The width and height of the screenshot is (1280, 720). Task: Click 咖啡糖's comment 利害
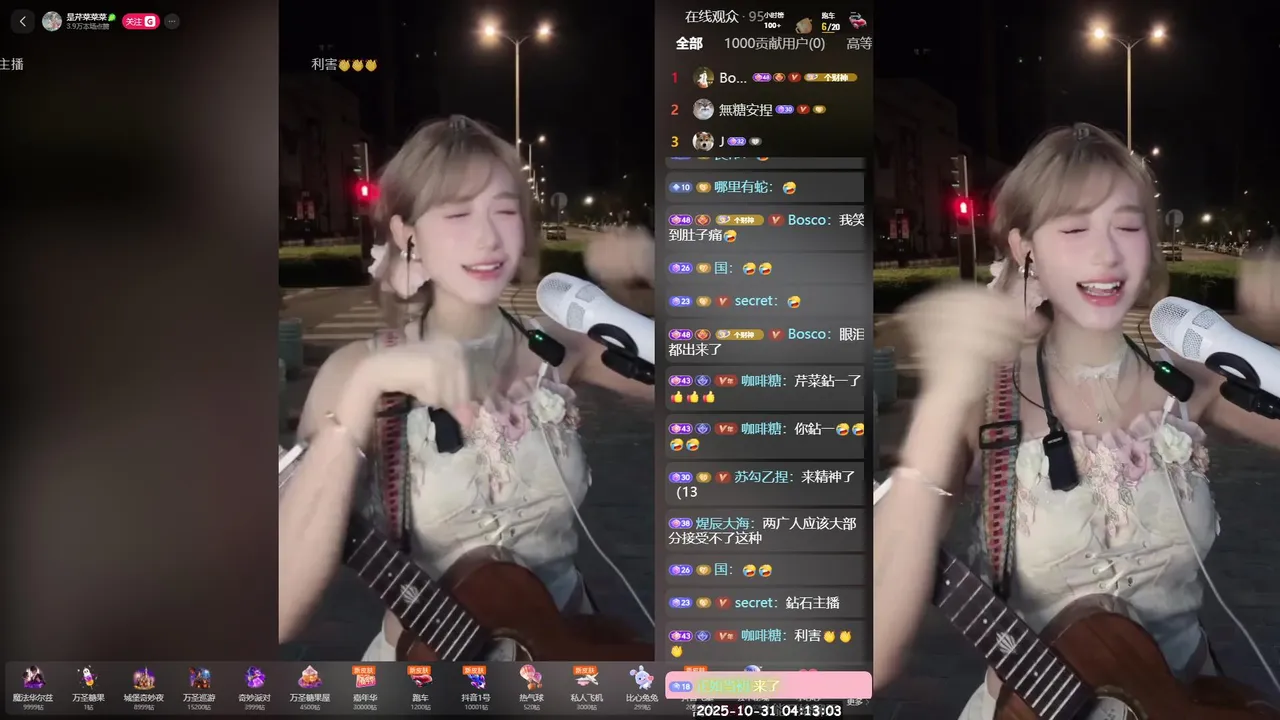pyautogui.click(x=767, y=642)
